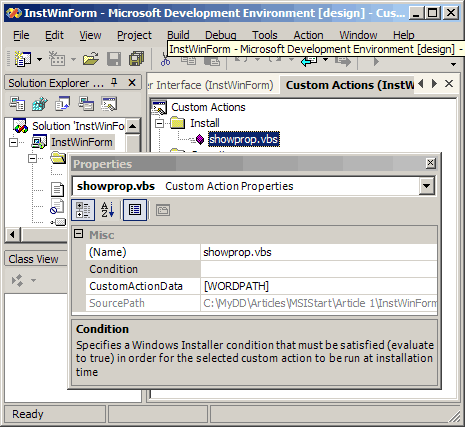The width and height of the screenshot is (467, 428).
Task: Select the Solution 'InstWinFo...' root node
Action: point(78,126)
